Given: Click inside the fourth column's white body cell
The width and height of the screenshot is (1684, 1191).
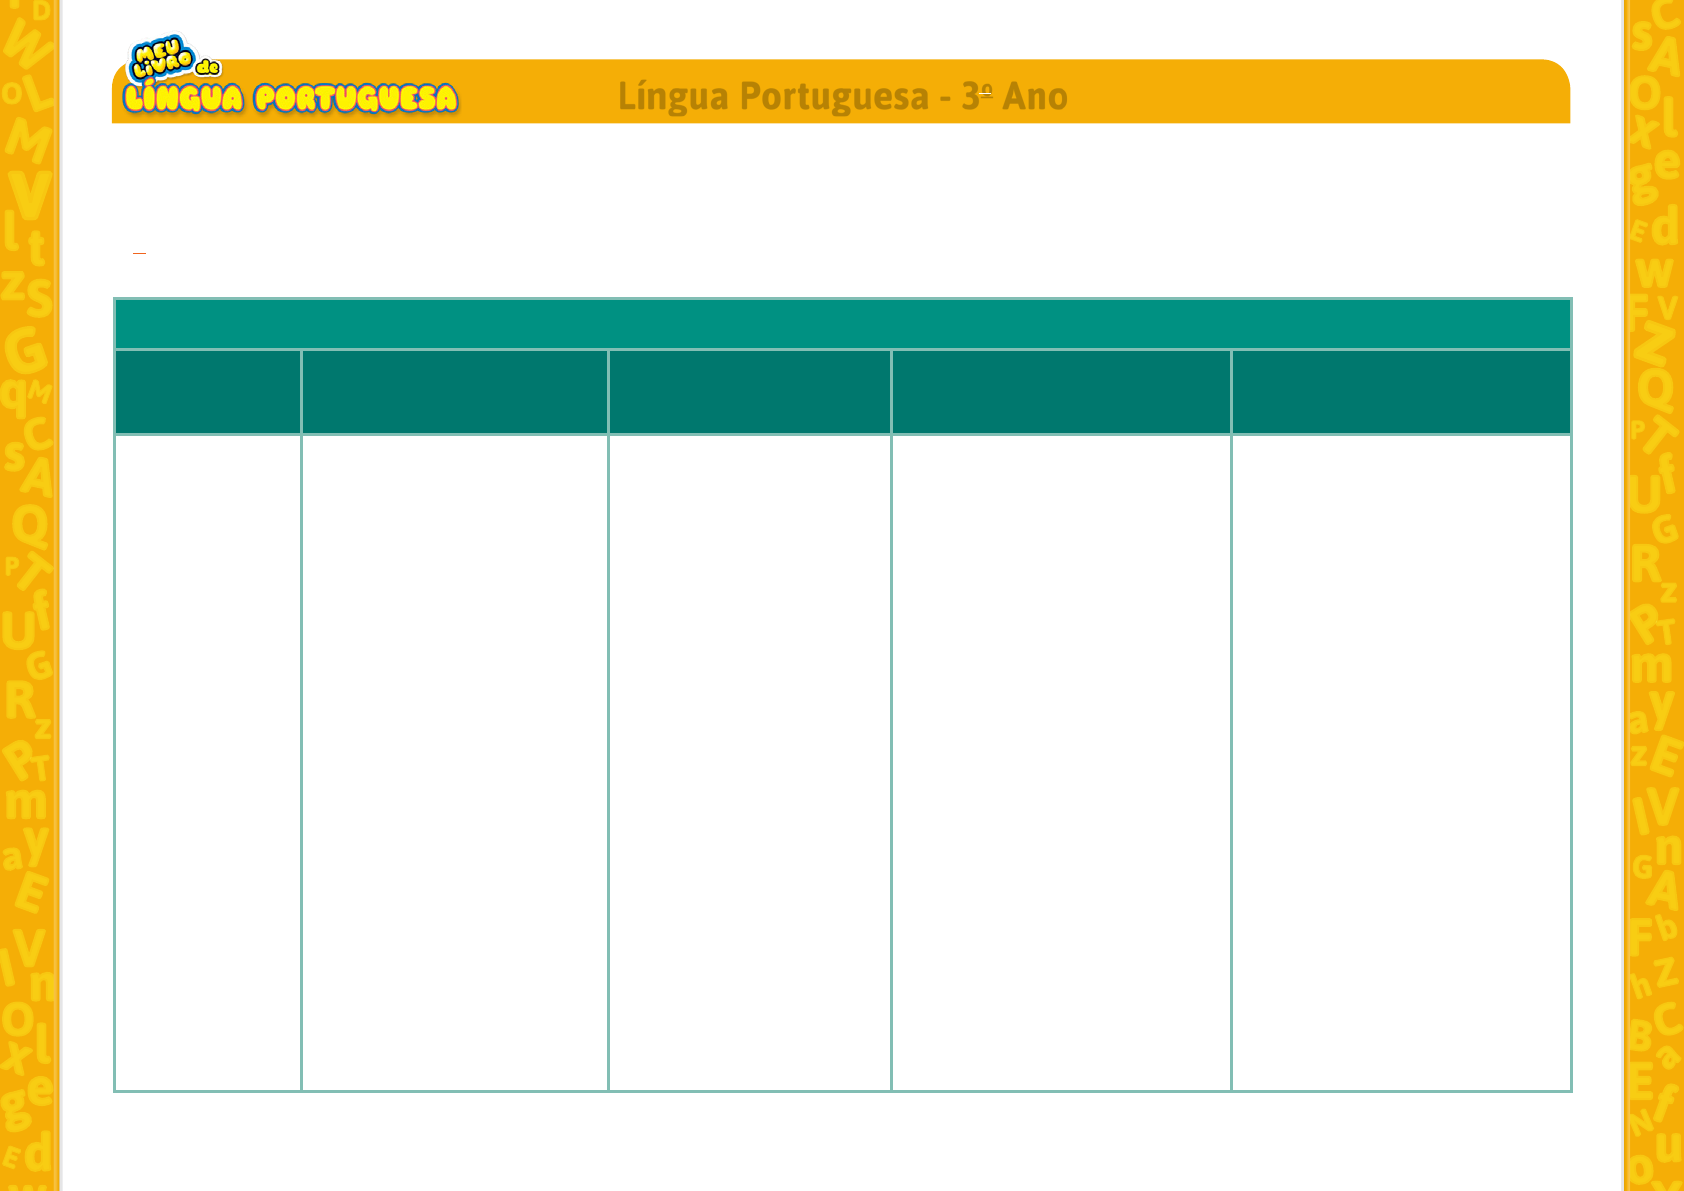Looking at the screenshot, I should [x=1060, y=762].
